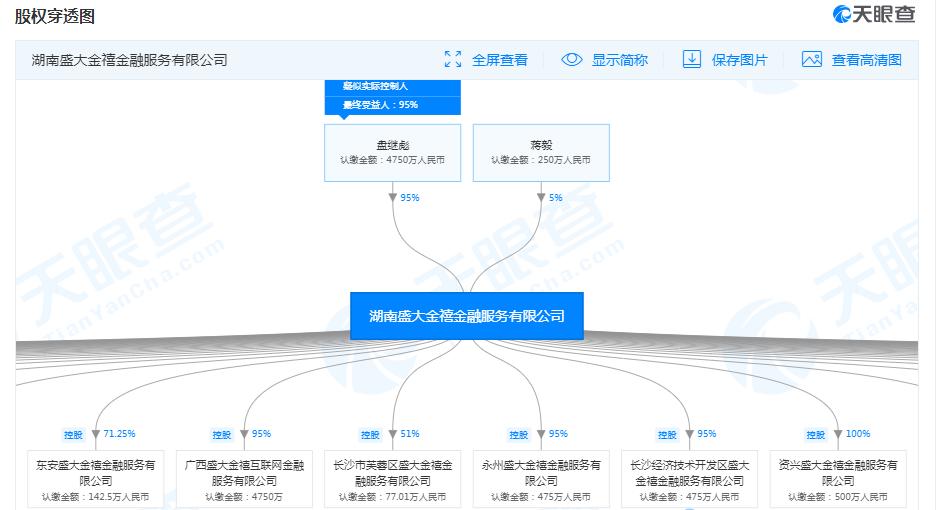Screen dimensions: 936x510
Task: Click company name in header bar
Action: point(130,60)
